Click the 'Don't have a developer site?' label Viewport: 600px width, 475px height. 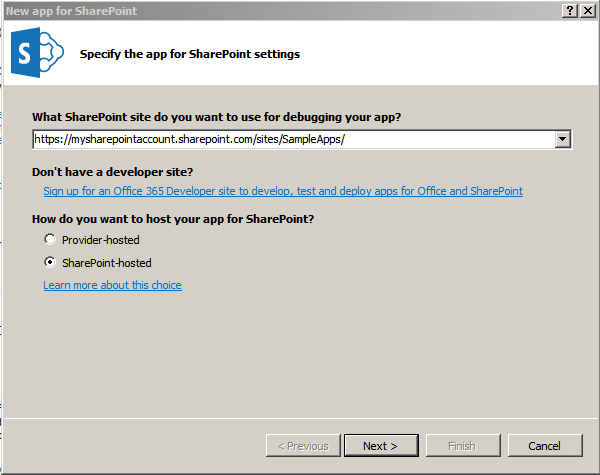113,172
